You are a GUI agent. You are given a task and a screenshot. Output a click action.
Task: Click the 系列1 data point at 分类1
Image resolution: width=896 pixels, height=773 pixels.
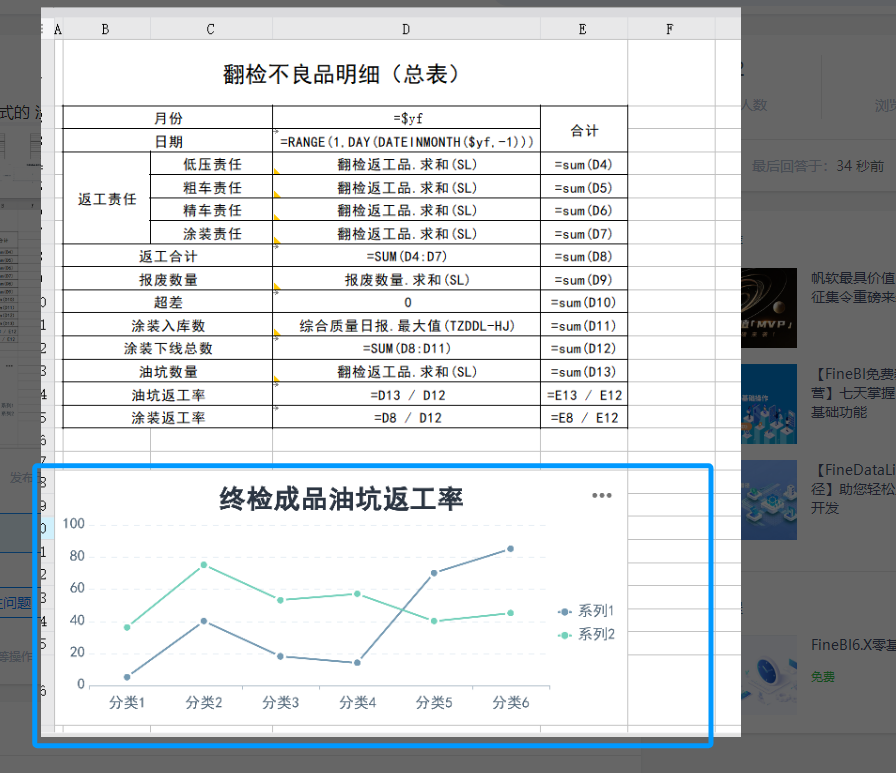127,677
